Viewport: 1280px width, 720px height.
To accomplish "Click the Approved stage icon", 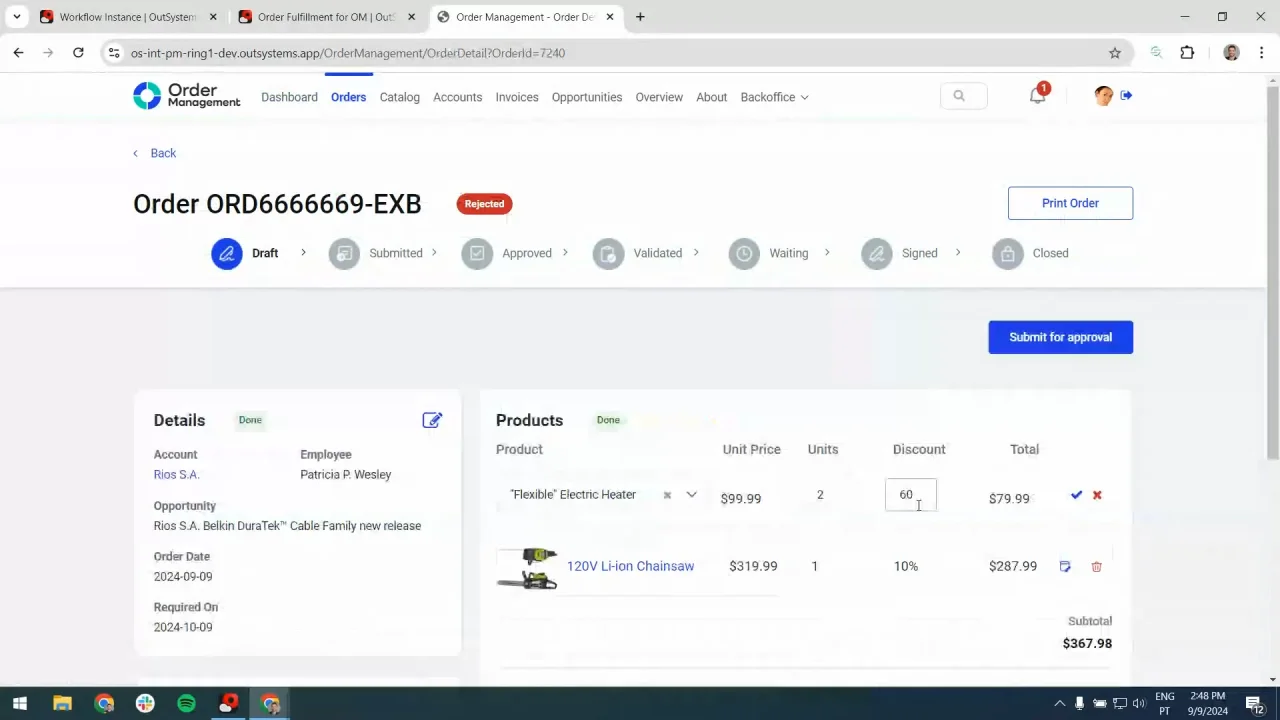I will point(477,253).
